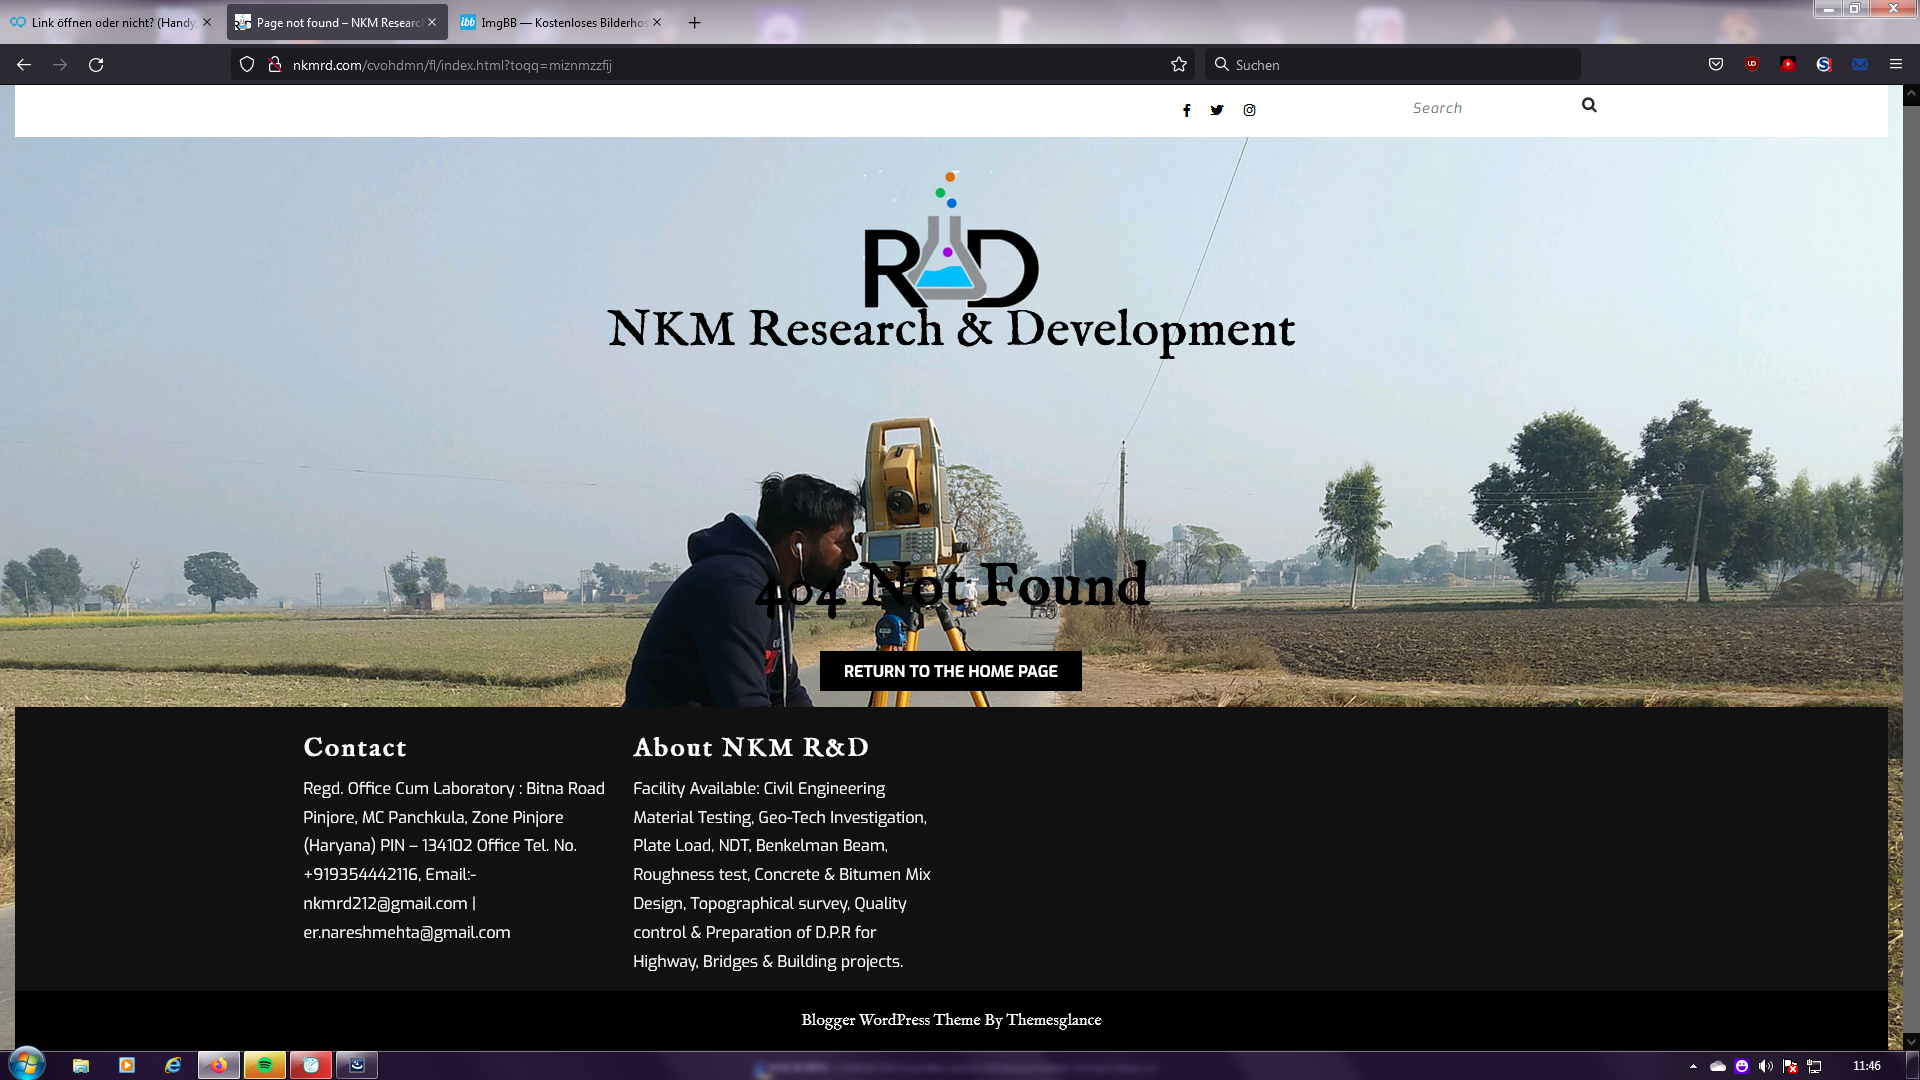Launch Windows Media Player from taskbar
The image size is (1920, 1080).
click(127, 1065)
